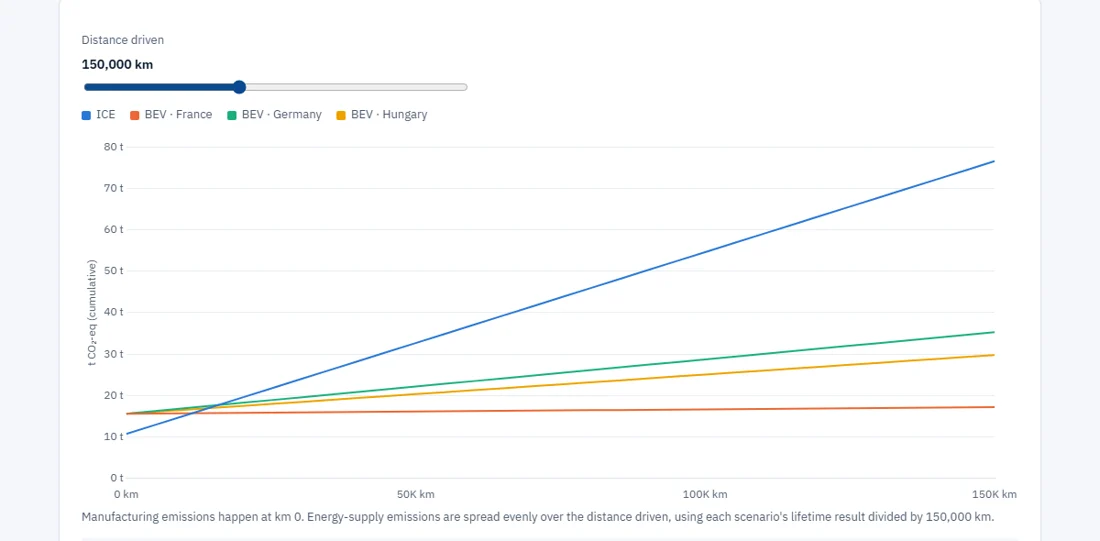Click the "50 t" y-axis label
This screenshot has height=541, width=1100.
[114, 271]
